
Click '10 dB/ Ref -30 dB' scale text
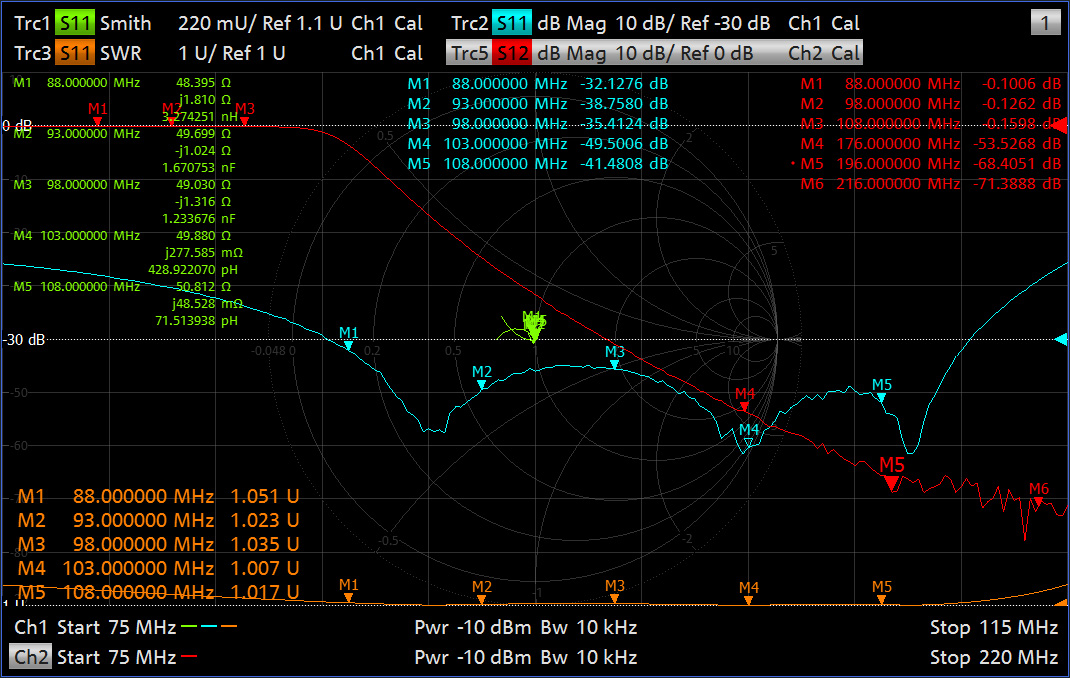[x=693, y=23]
